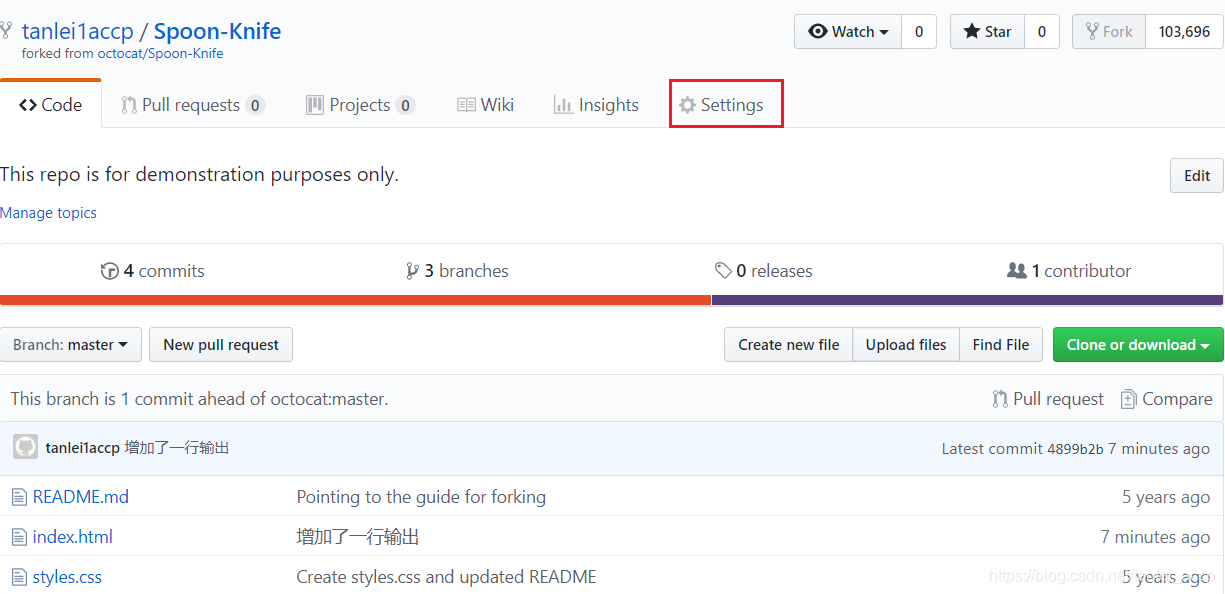Click the watchers count next to Watch
The image size is (1225, 594).
919,32
